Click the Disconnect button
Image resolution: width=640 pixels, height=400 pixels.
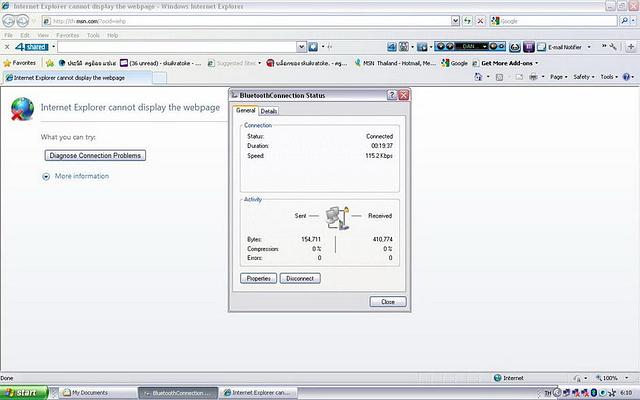click(300, 278)
